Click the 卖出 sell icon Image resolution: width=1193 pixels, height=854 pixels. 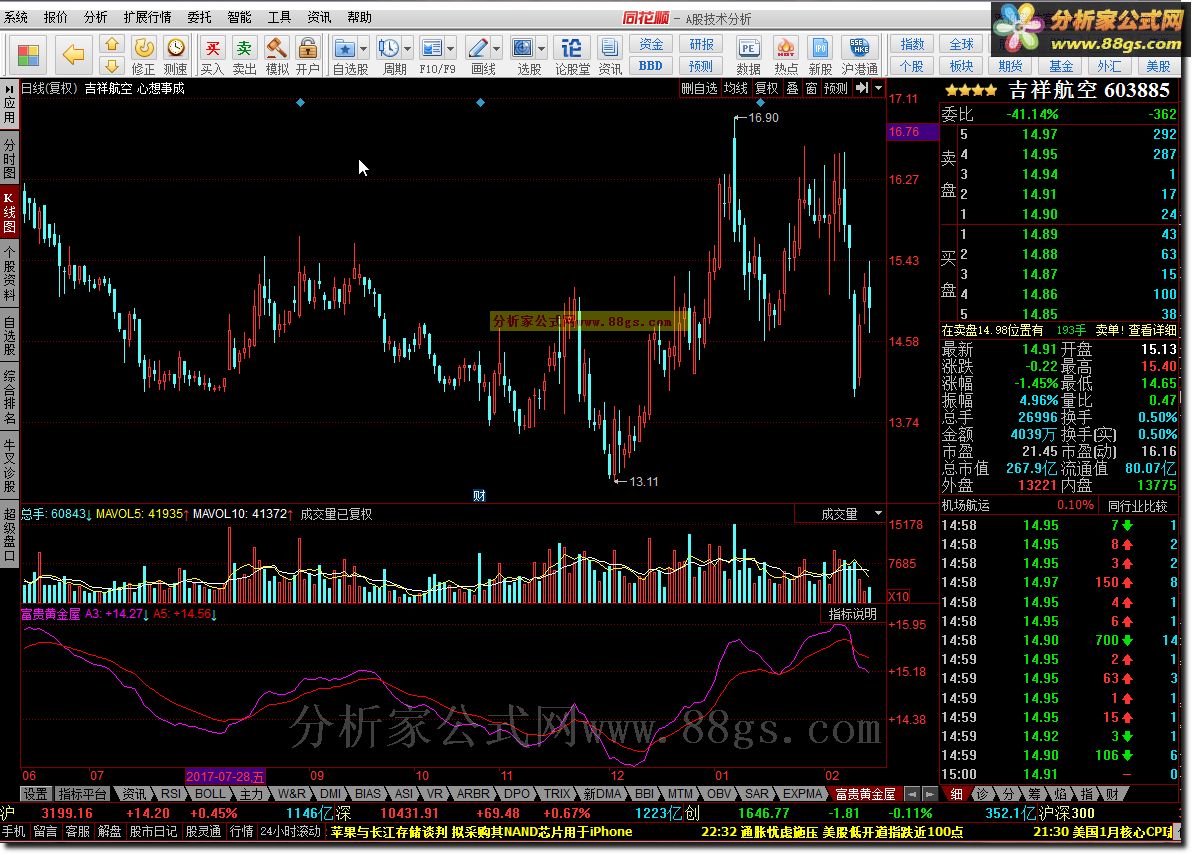[244, 56]
